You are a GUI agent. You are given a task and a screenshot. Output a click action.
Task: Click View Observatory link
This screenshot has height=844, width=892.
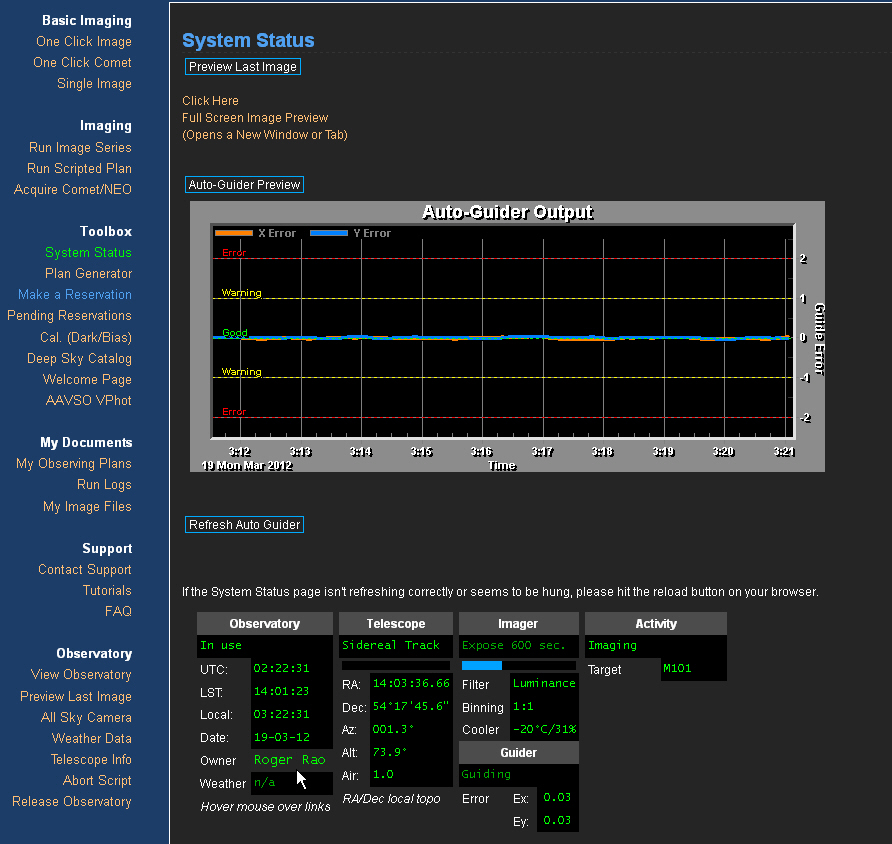[81, 675]
